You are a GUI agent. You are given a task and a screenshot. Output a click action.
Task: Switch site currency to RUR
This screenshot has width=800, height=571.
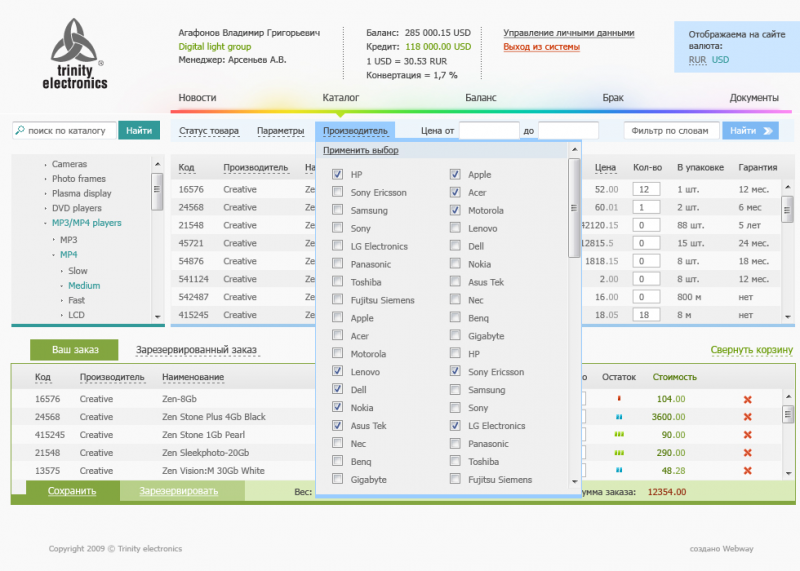point(697,60)
